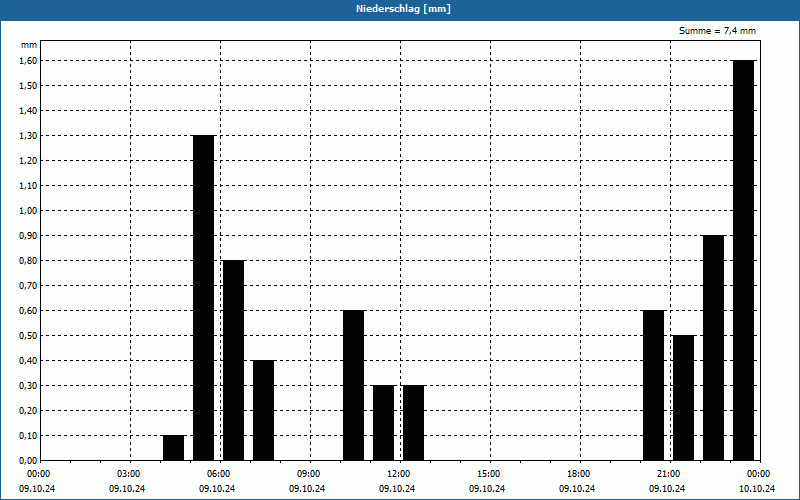Viewport: 800px width, 500px height.
Task: Click the 0,10 mm bar near 04:30
Action: [173, 448]
